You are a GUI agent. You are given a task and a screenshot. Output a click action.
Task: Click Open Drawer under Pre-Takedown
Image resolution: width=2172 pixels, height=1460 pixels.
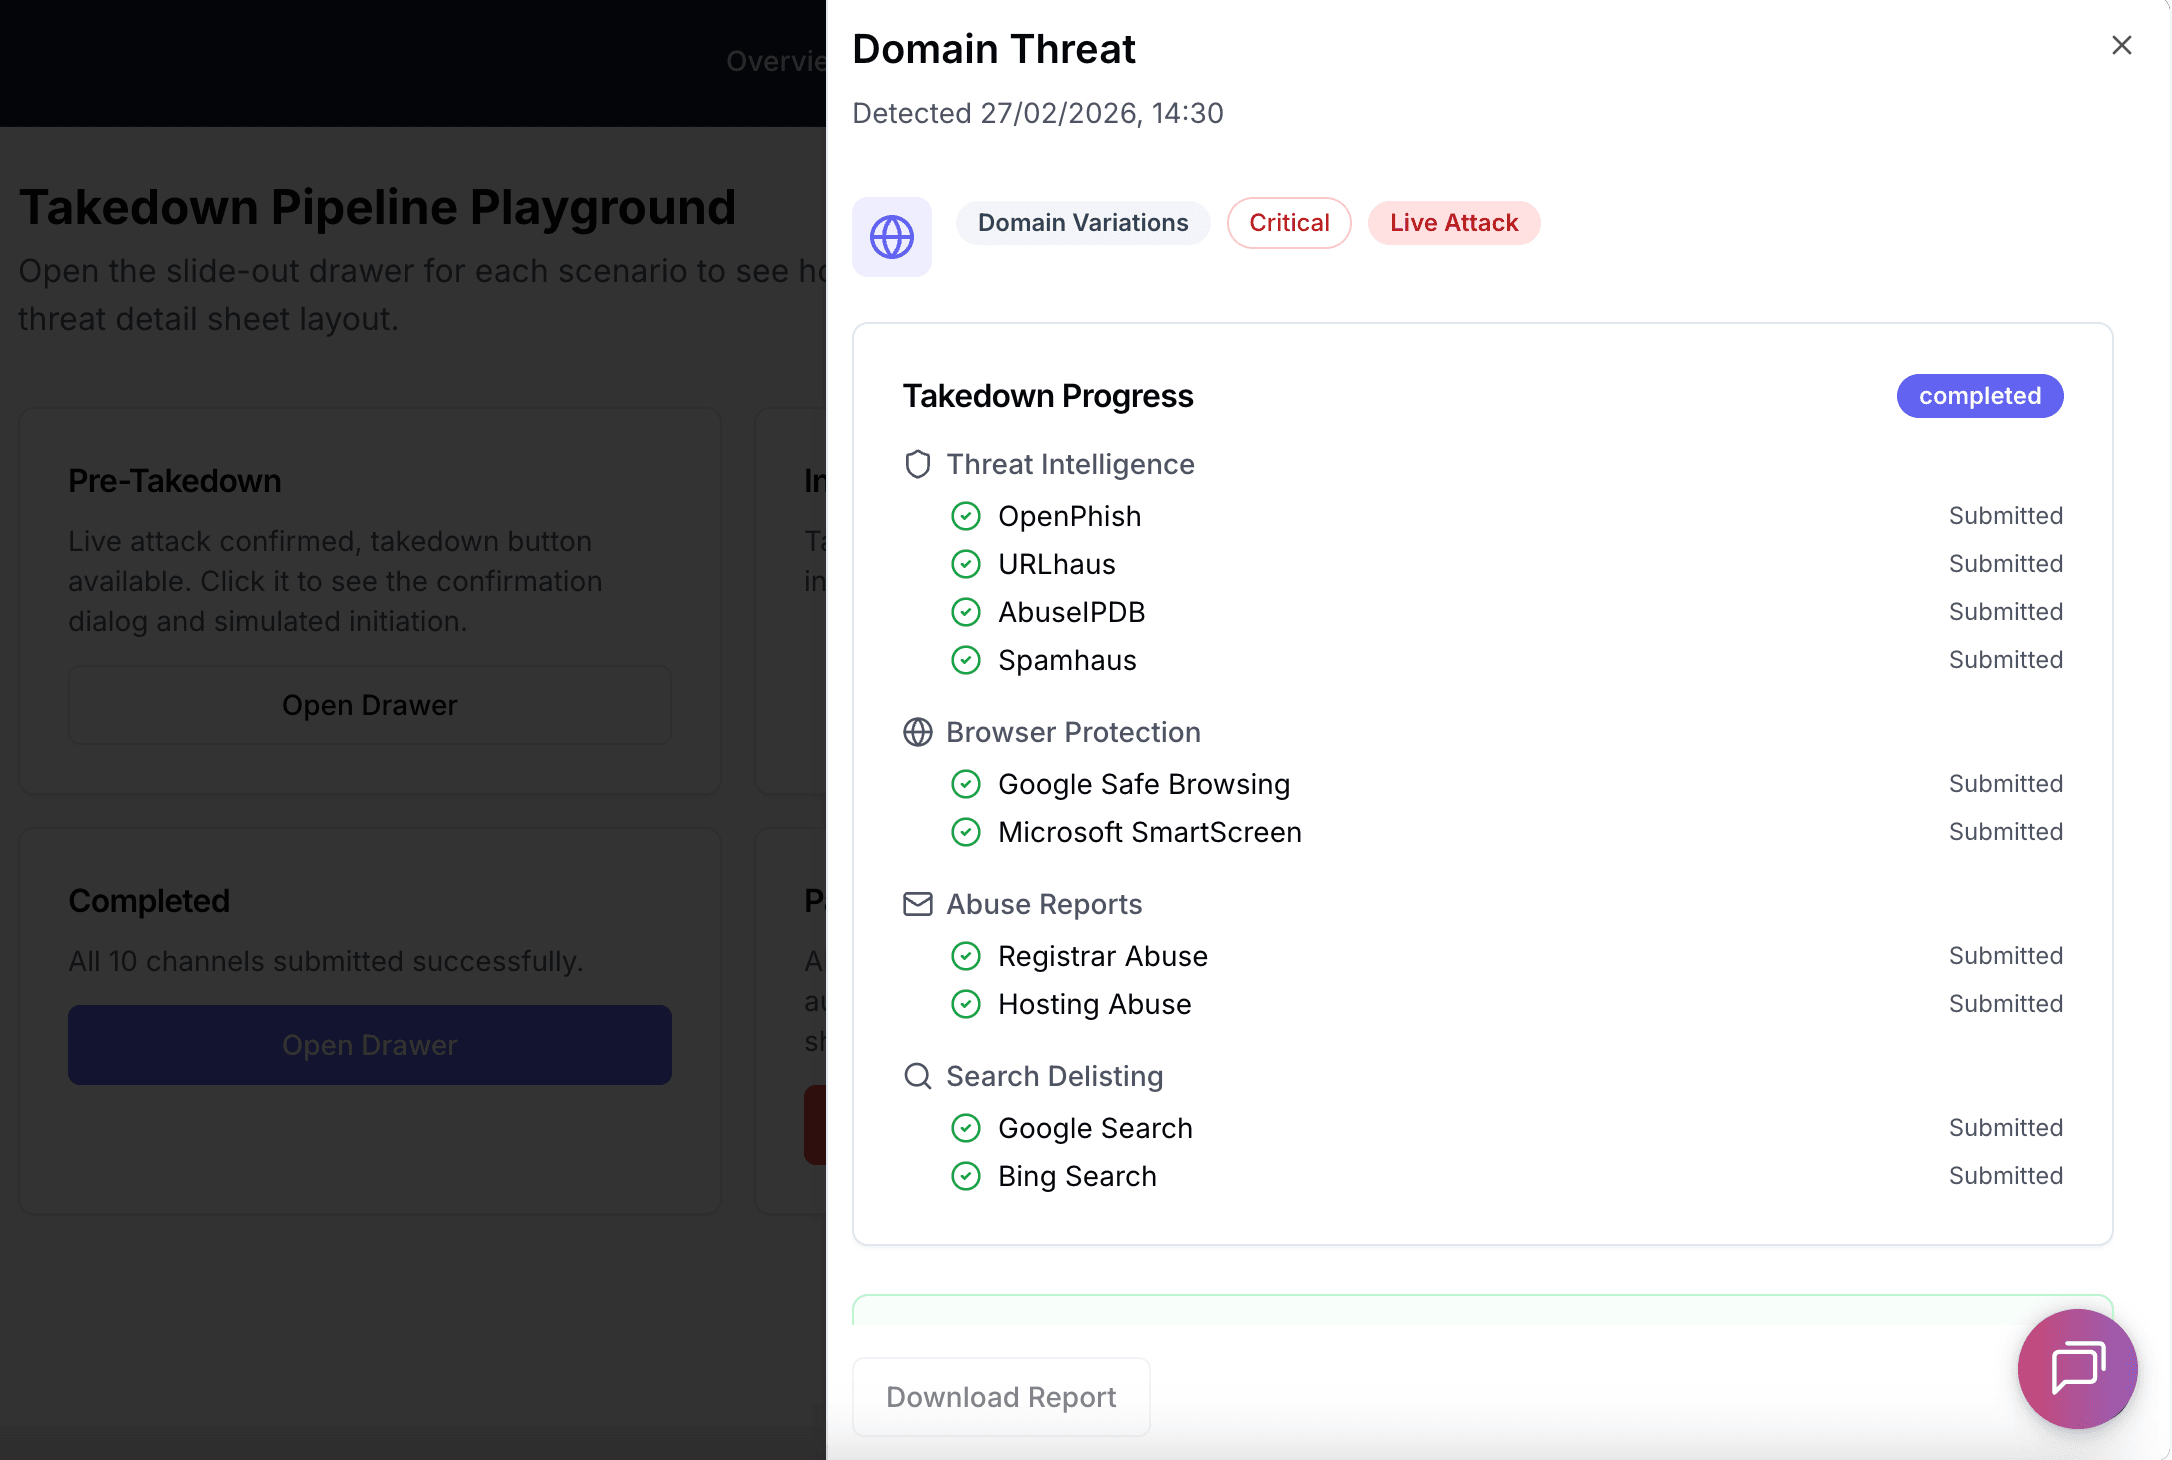coord(370,705)
